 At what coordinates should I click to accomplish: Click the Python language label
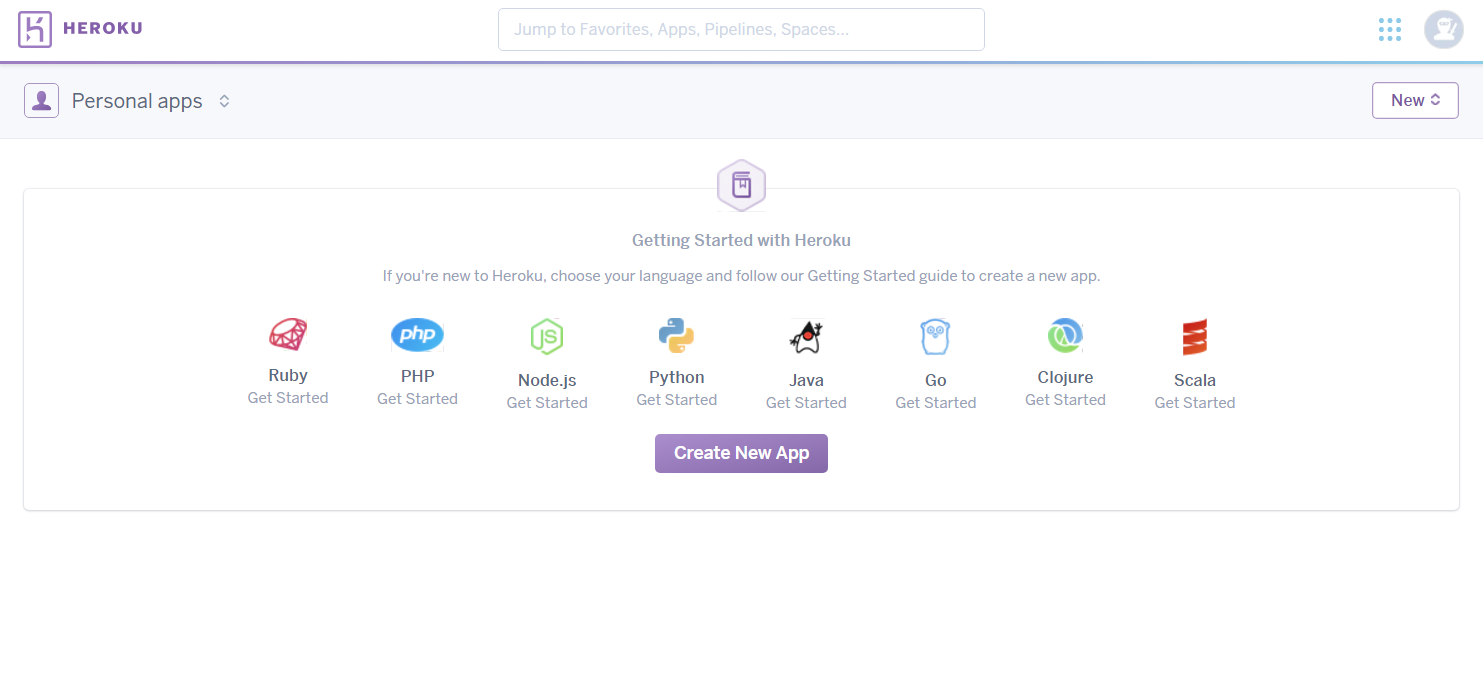click(x=677, y=378)
